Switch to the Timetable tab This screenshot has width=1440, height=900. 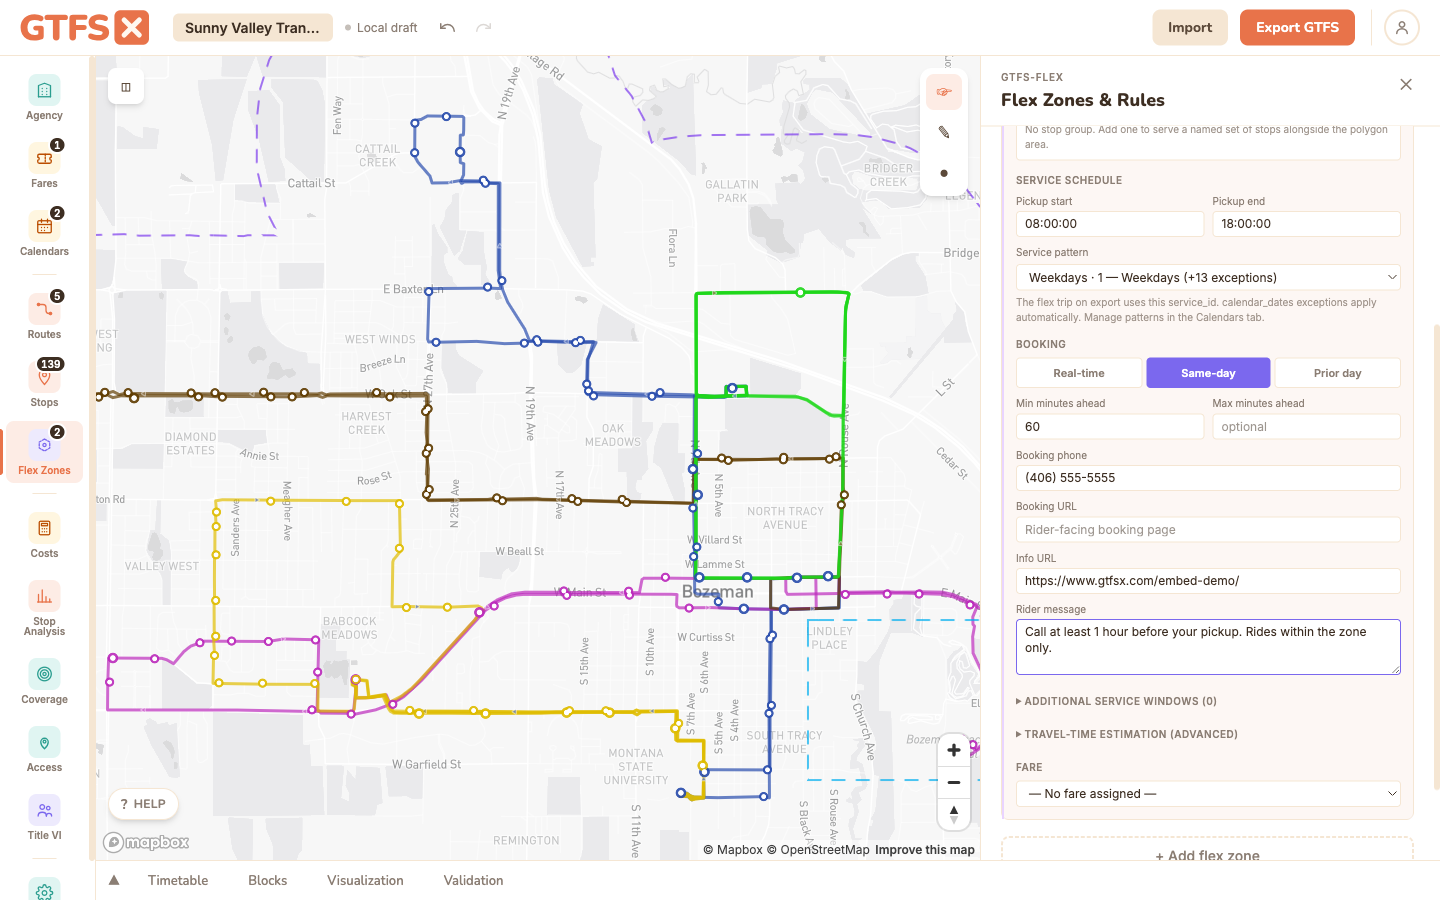[x=178, y=880]
